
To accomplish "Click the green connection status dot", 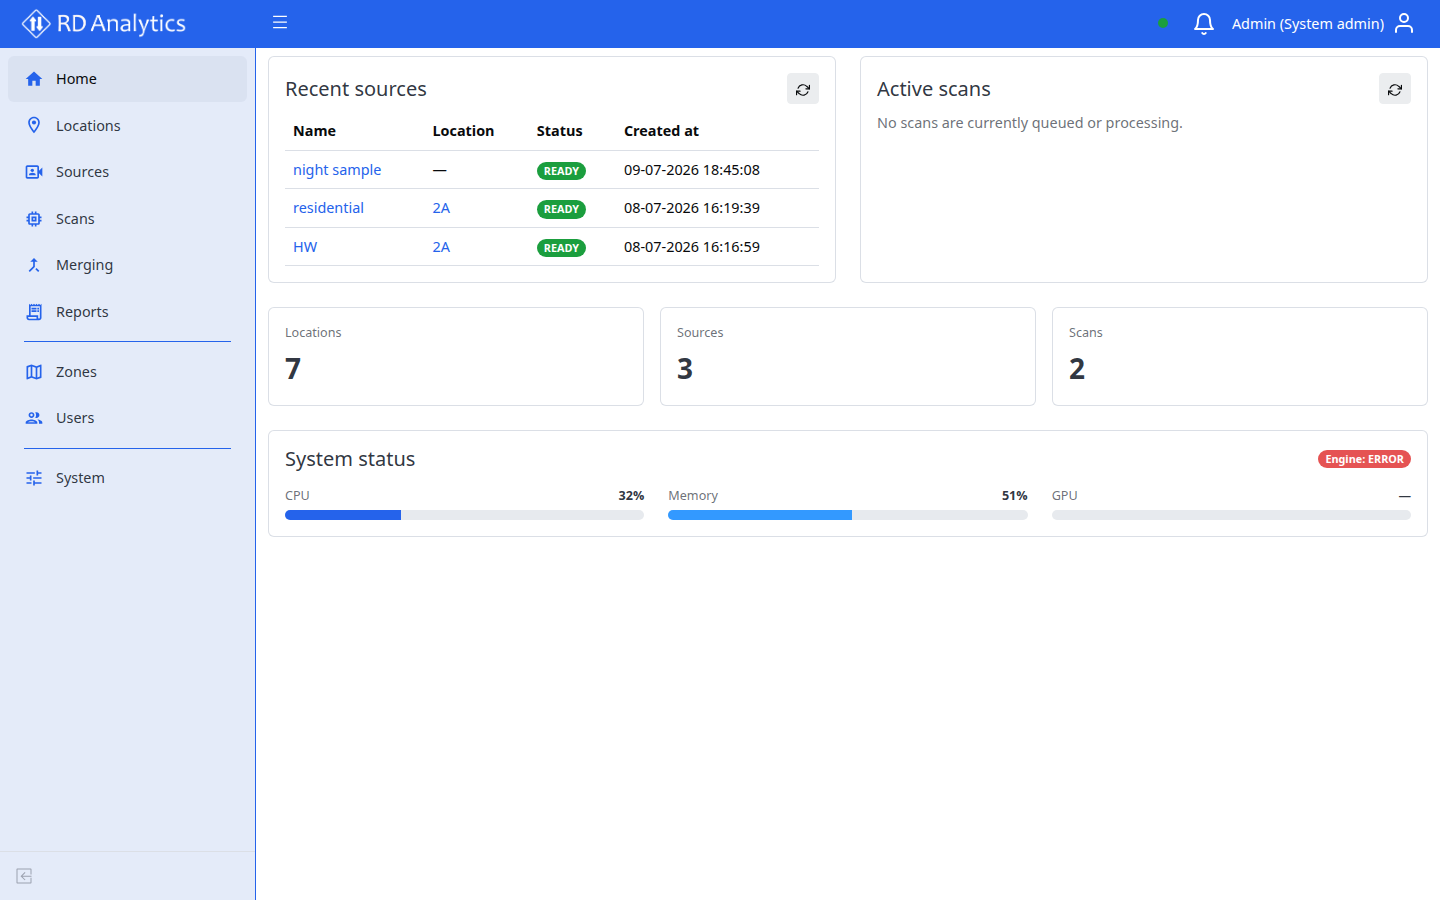I will click(x=1163, y=23).
